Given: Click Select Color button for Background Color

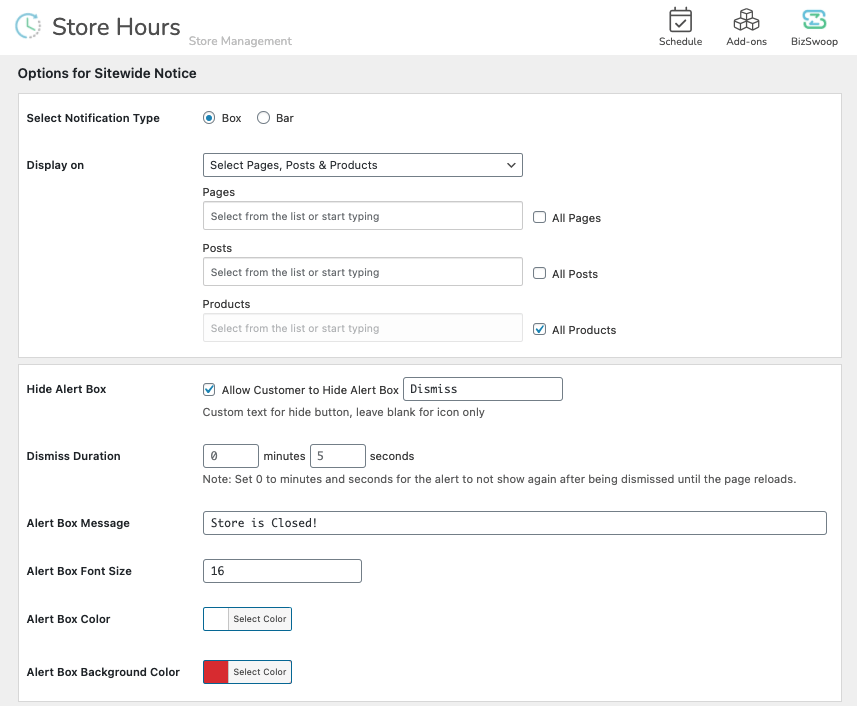Looking at the screenshot, I should (260, 672).
